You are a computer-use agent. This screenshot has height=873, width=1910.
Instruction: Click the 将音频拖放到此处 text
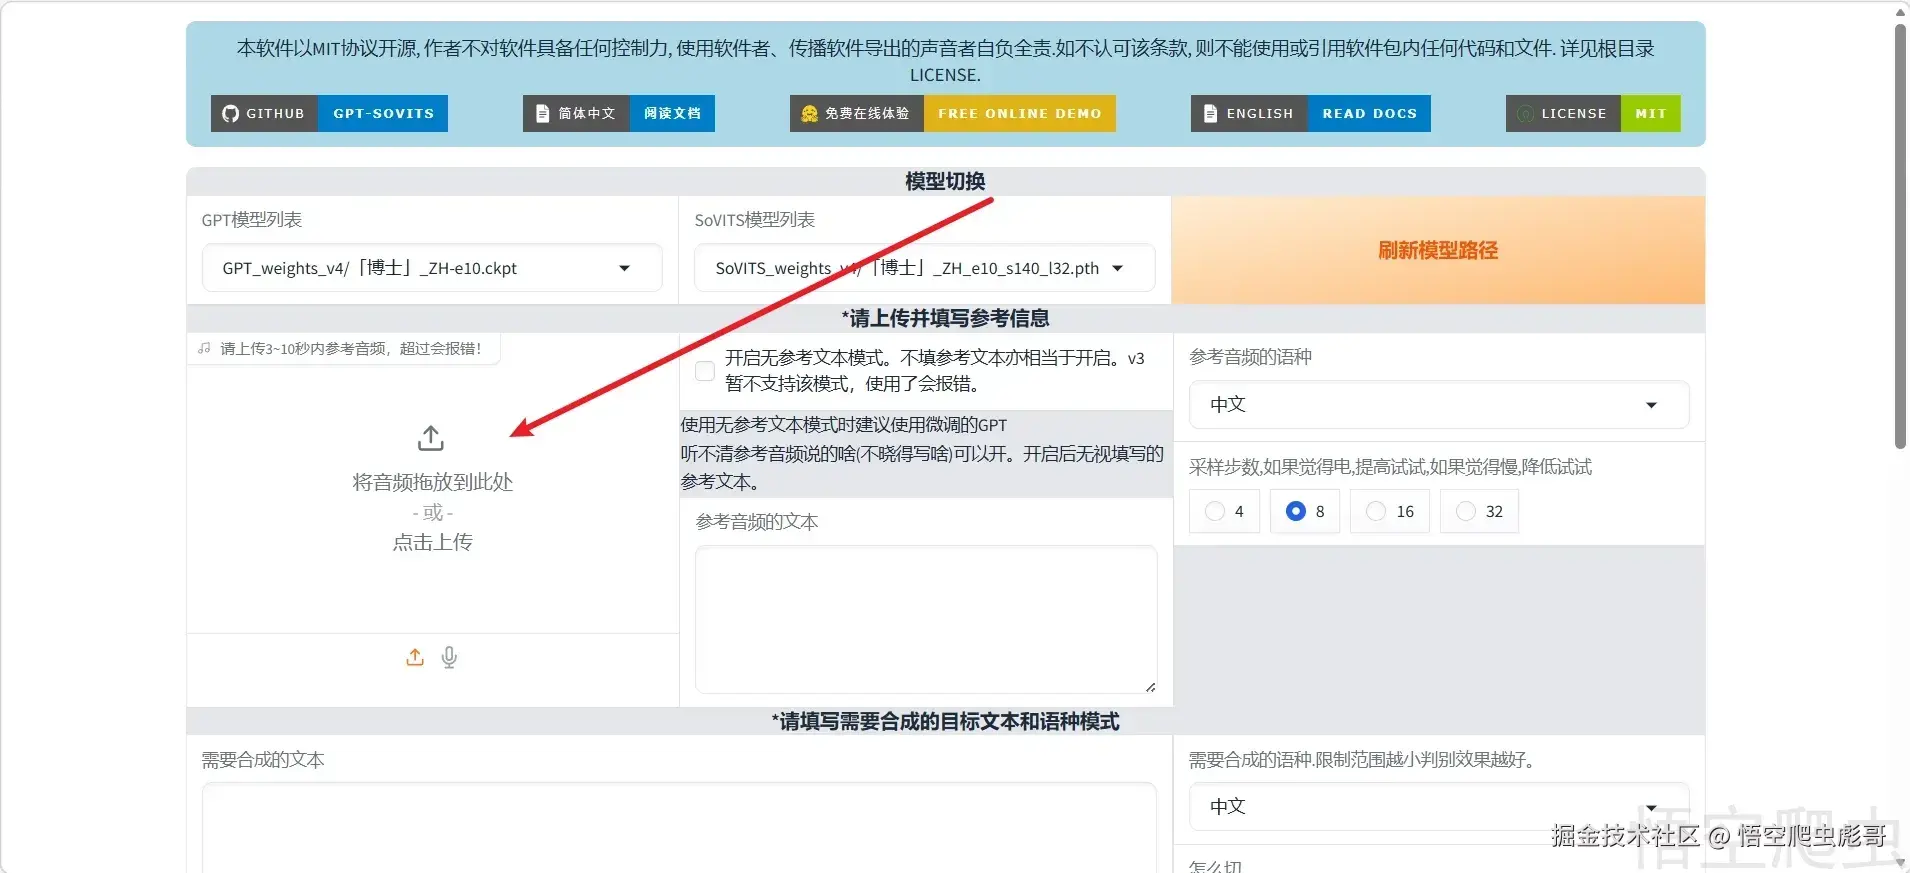click(x=432, y=482)
